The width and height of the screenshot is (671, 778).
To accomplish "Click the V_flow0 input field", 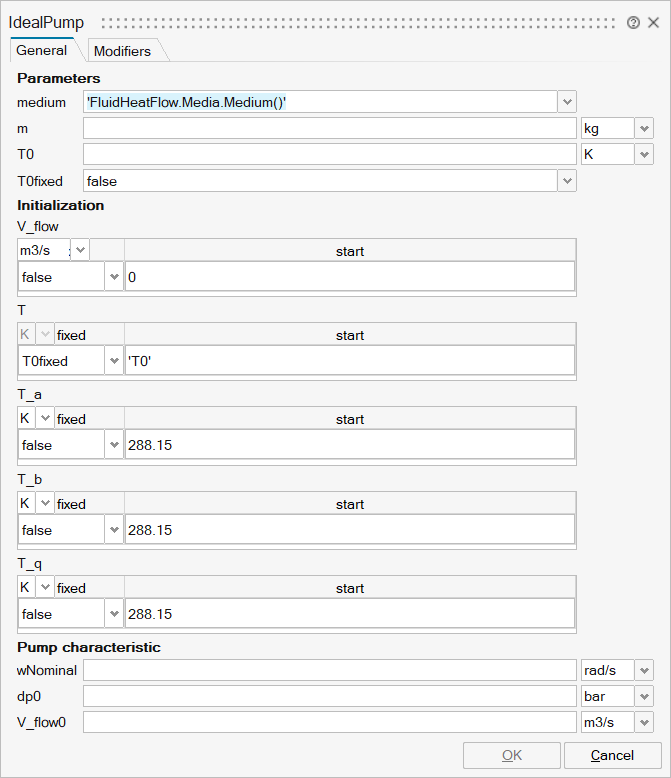I will point(330,722).
